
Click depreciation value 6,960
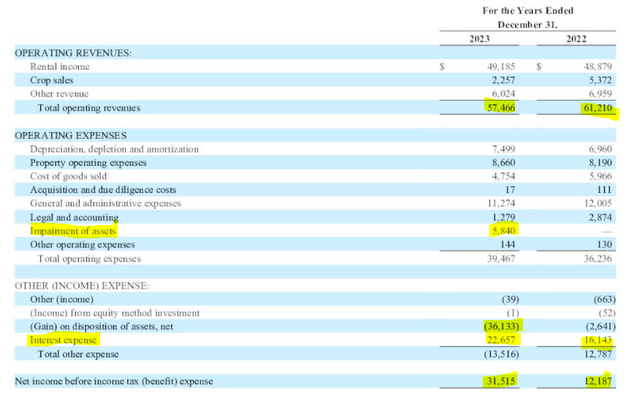(x=600, y=149)
